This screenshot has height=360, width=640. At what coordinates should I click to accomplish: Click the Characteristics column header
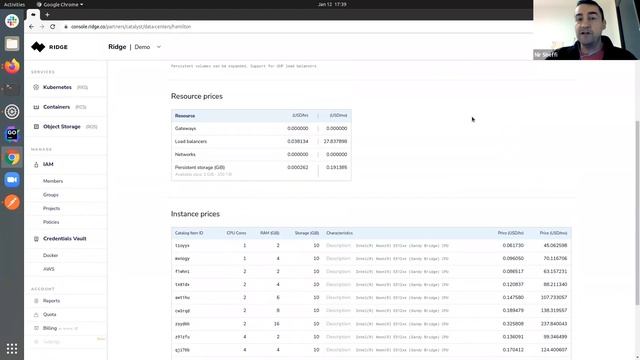[x=340, y=233]
